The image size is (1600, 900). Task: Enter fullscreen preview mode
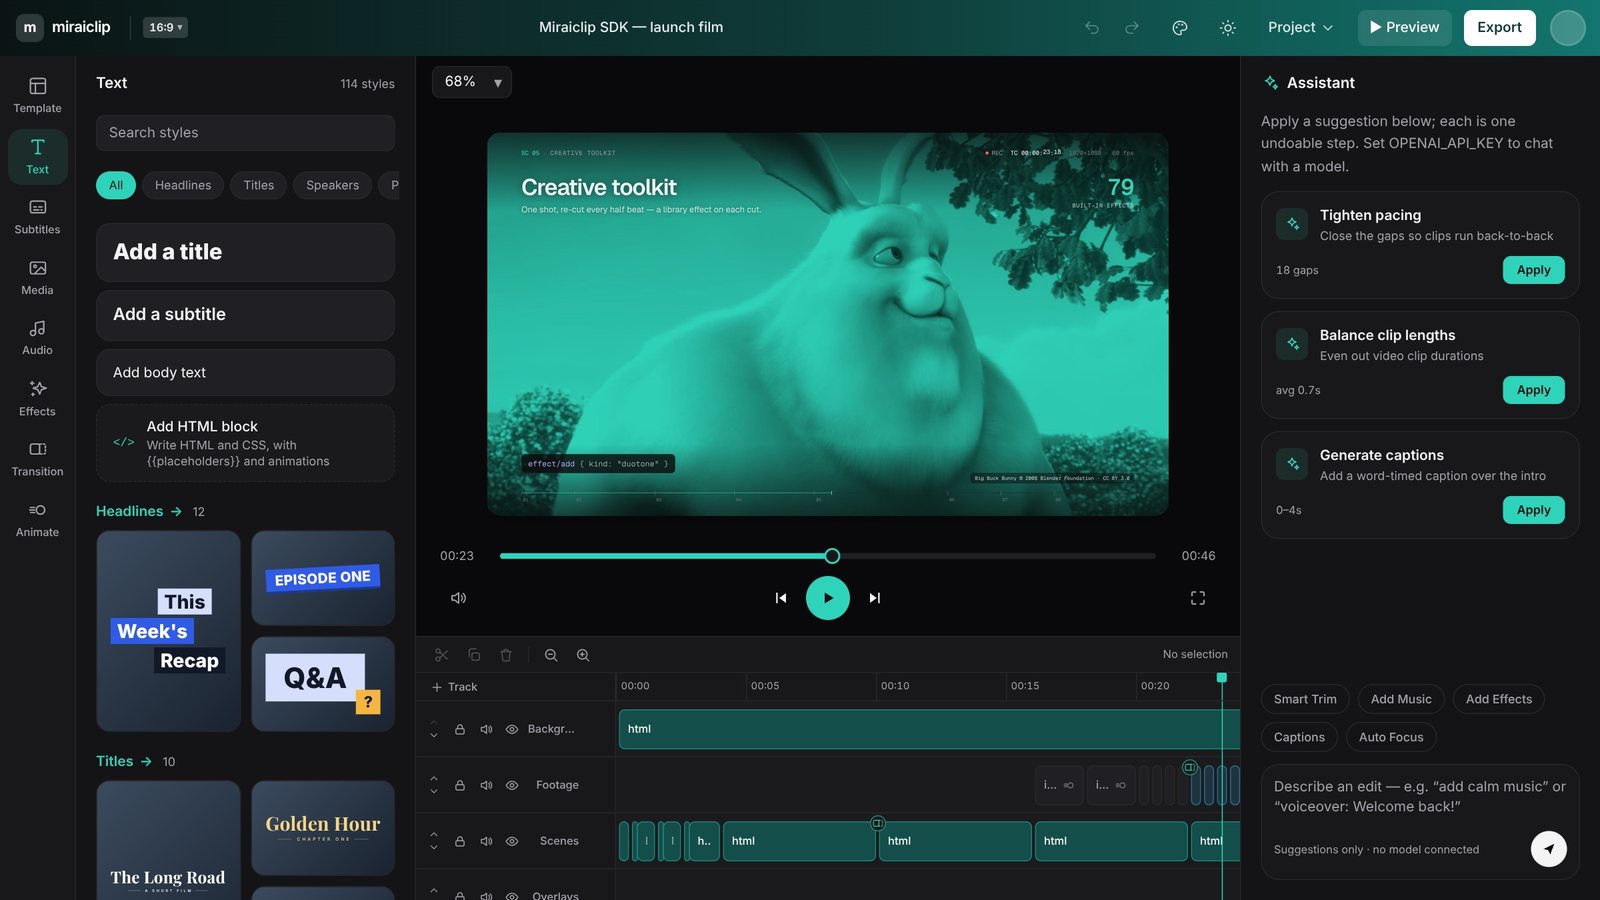click(x=1198, y=598)
